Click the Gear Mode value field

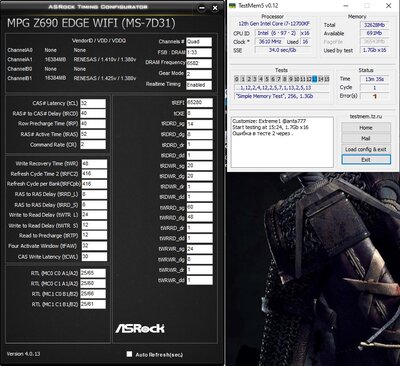[x=199, y=74]
